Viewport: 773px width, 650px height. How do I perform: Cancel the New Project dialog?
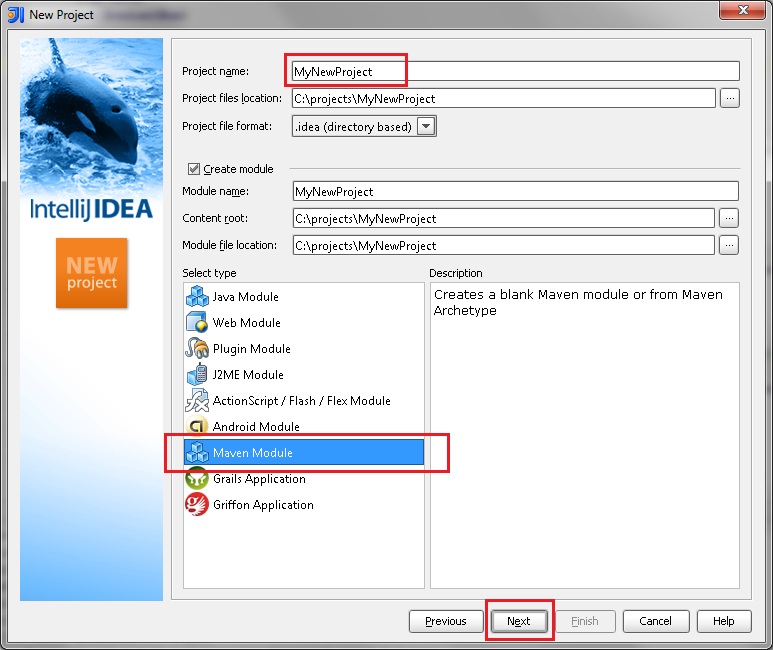656,621
